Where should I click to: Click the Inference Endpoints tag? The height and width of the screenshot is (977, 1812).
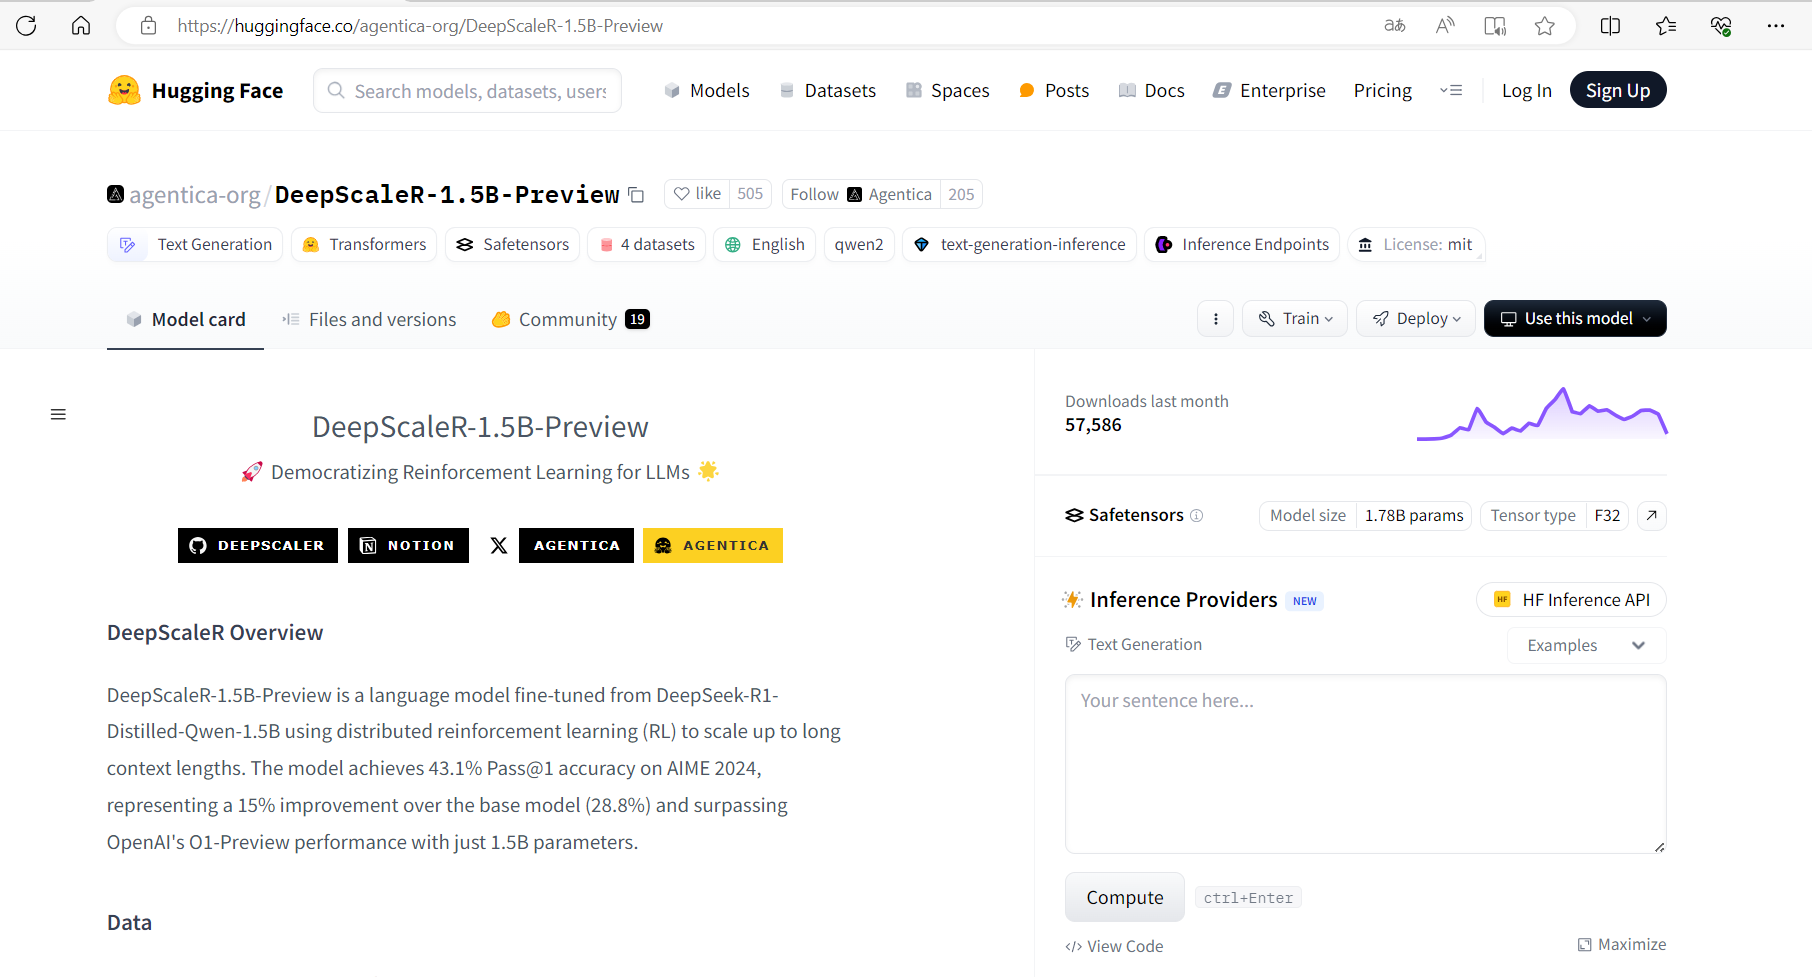click(1242, 245)
